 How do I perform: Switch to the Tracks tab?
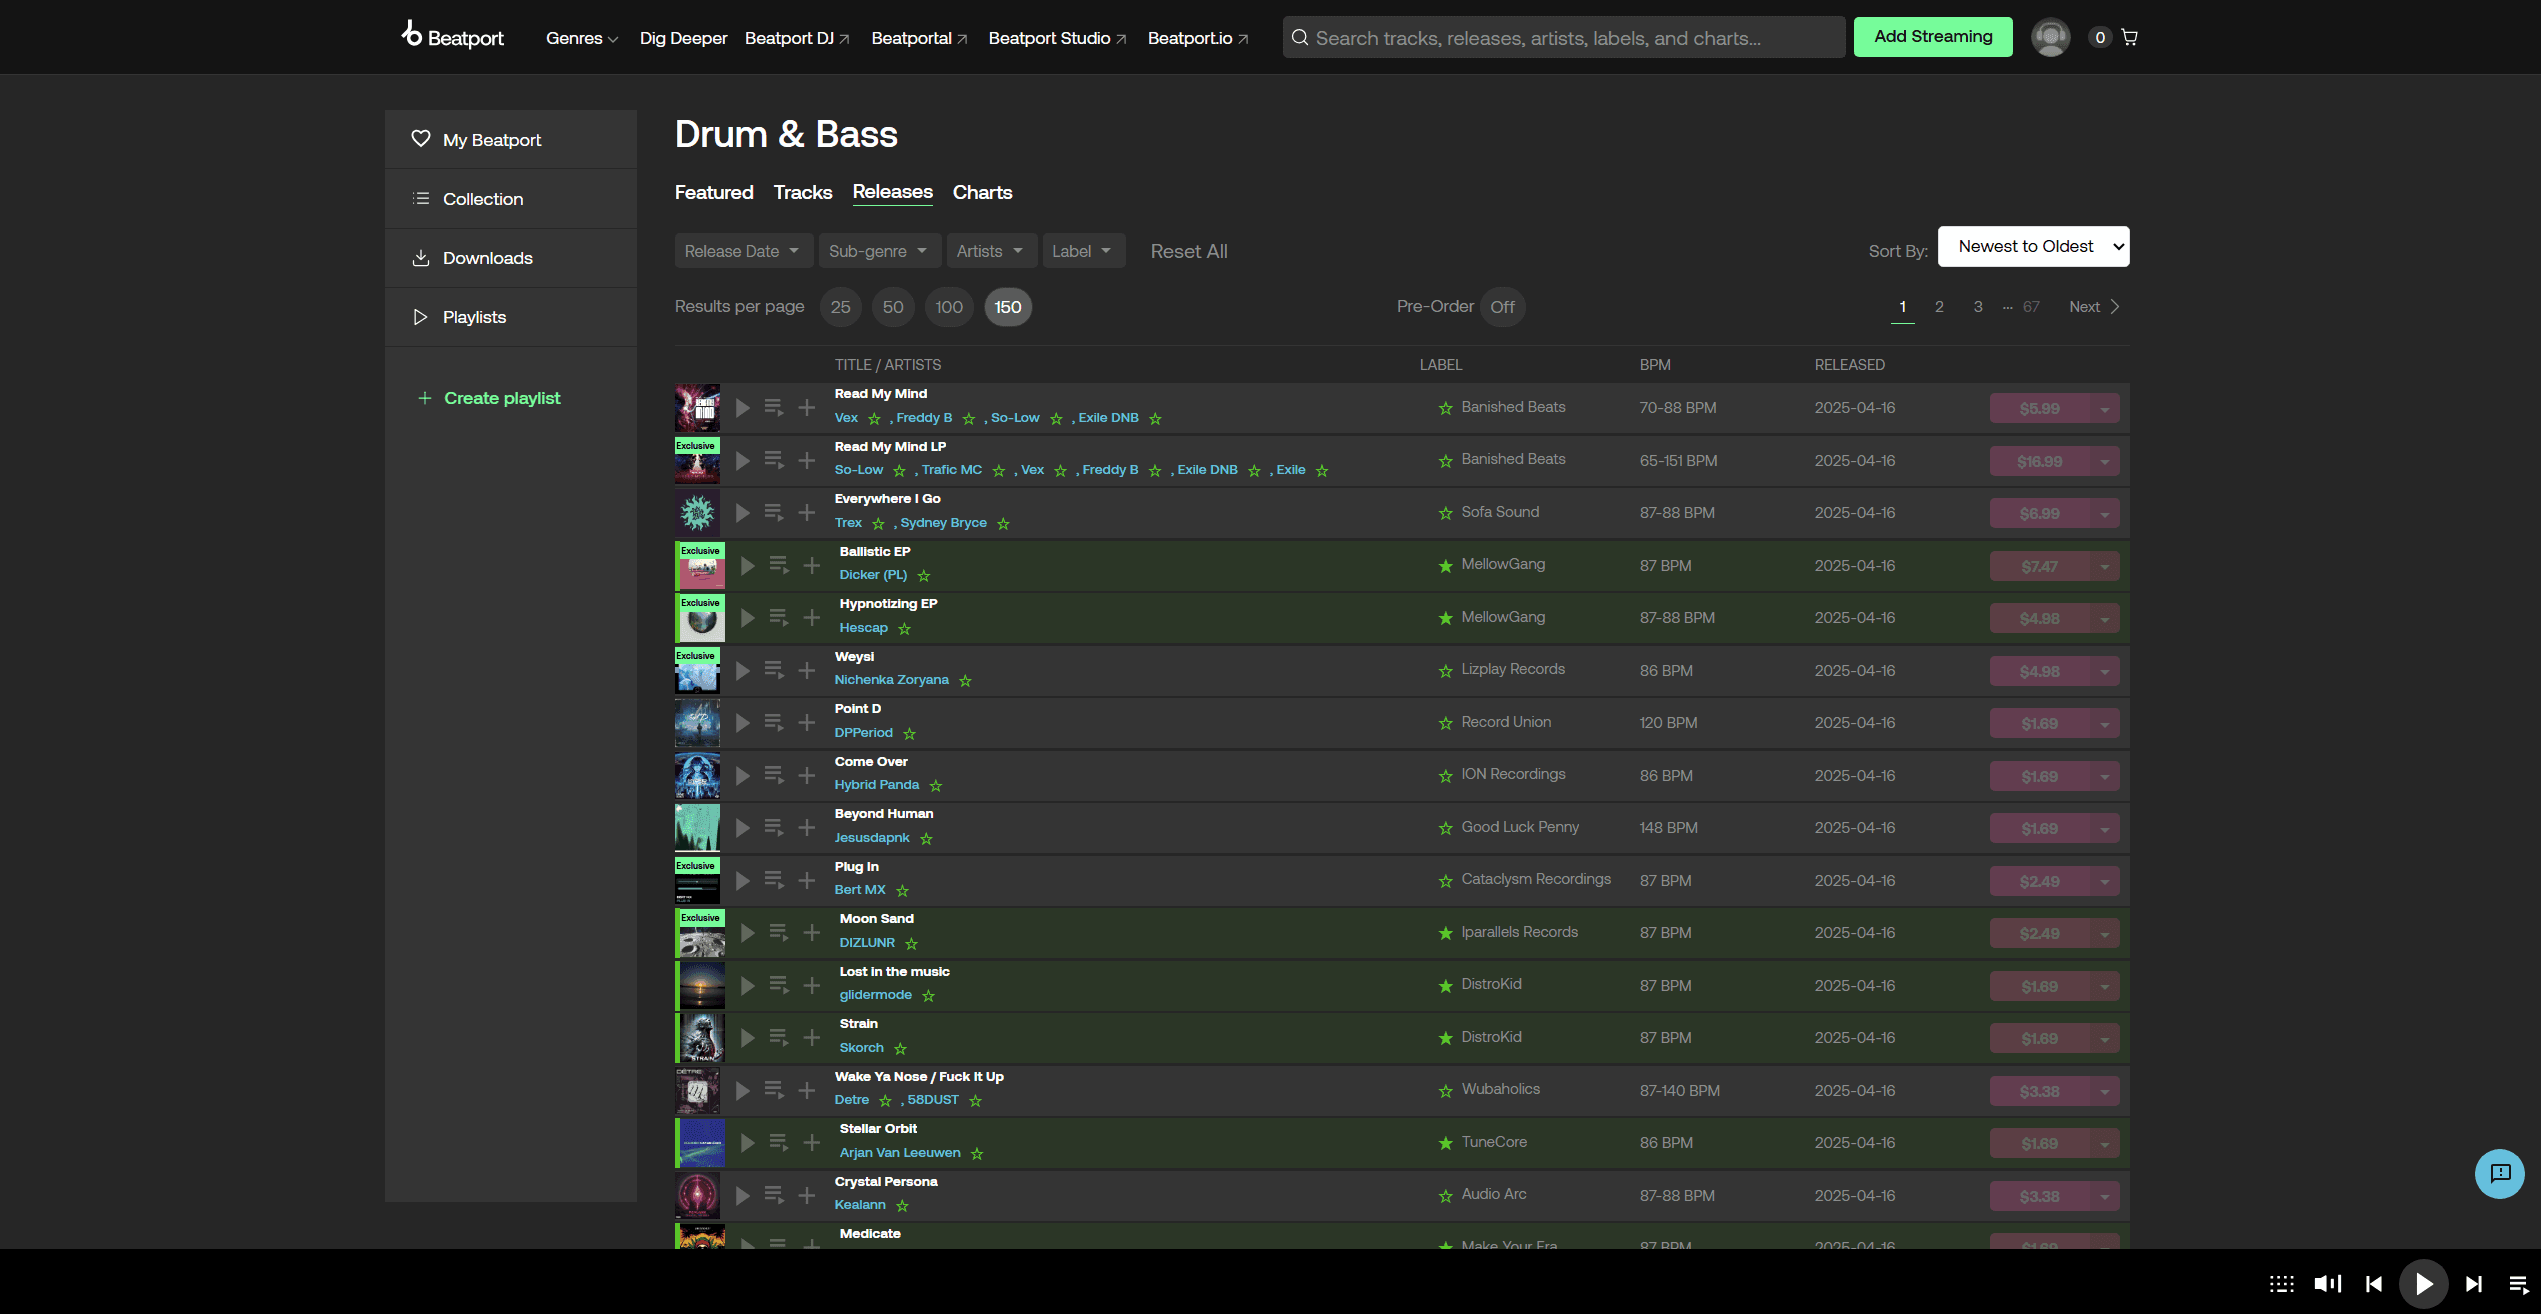(803, 192)
